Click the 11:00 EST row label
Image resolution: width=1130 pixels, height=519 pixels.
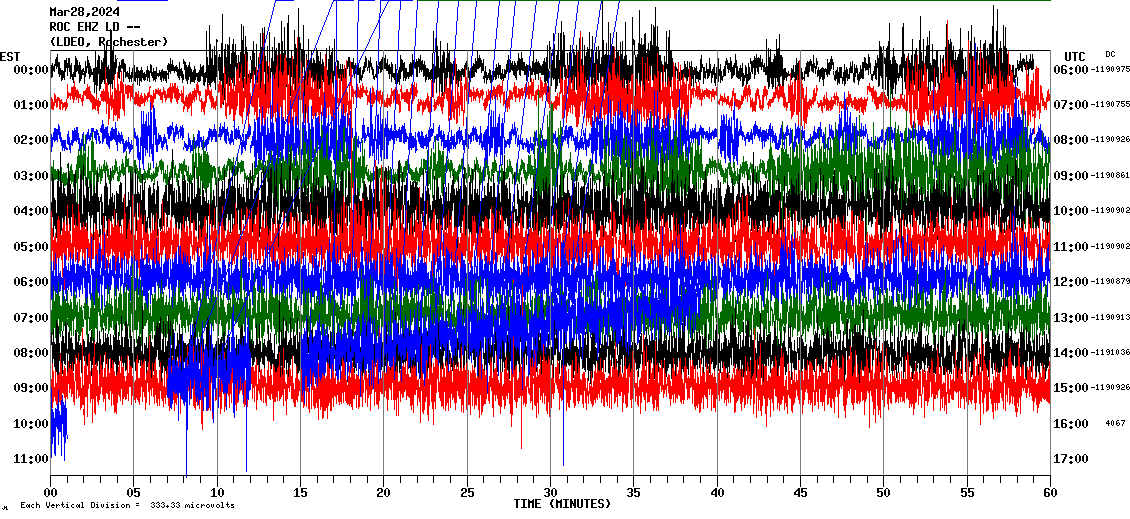click(32, 459)
